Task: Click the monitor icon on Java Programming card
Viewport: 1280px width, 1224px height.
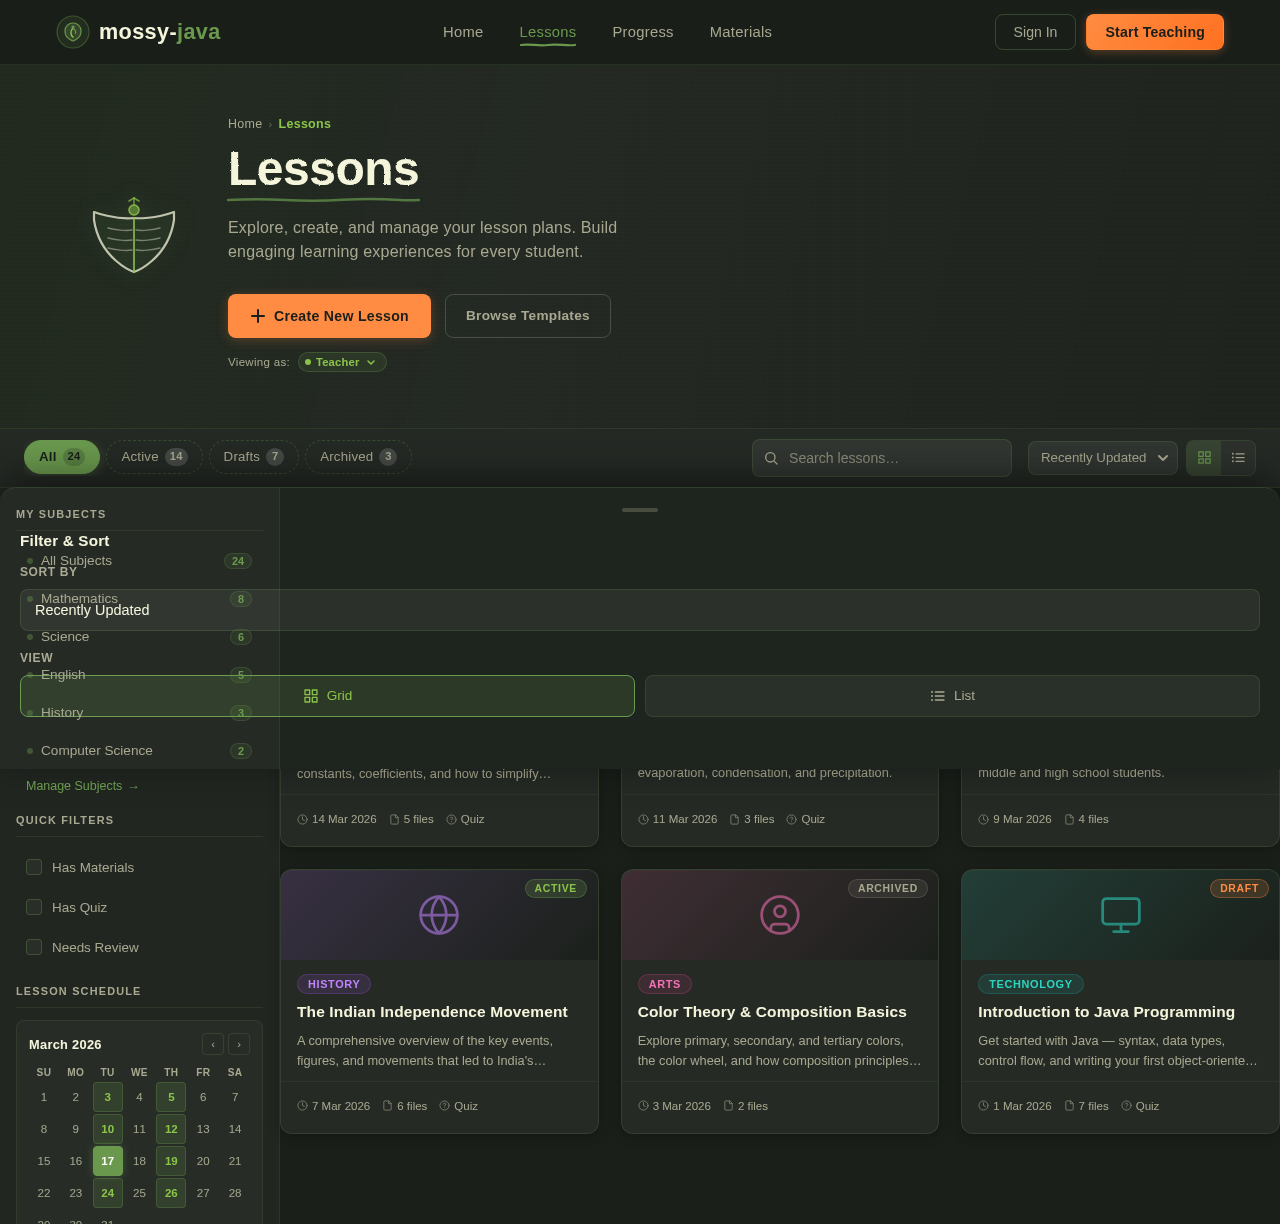Action: pos(1121,914)
